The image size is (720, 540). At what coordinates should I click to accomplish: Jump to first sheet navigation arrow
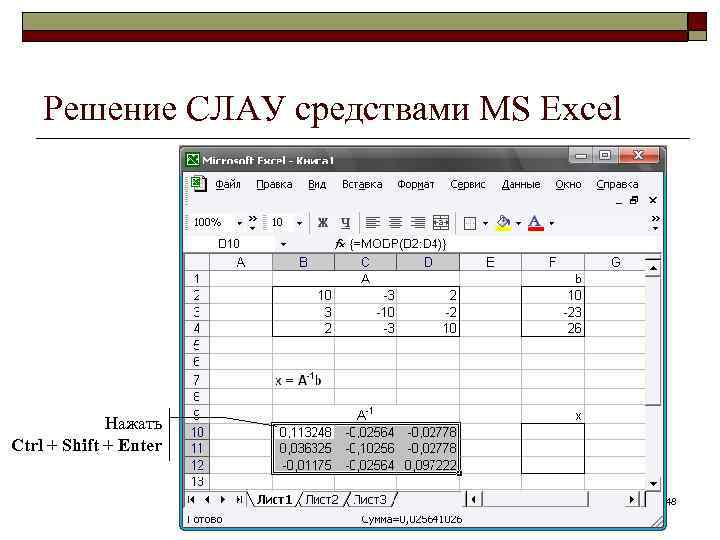[191, 500]
